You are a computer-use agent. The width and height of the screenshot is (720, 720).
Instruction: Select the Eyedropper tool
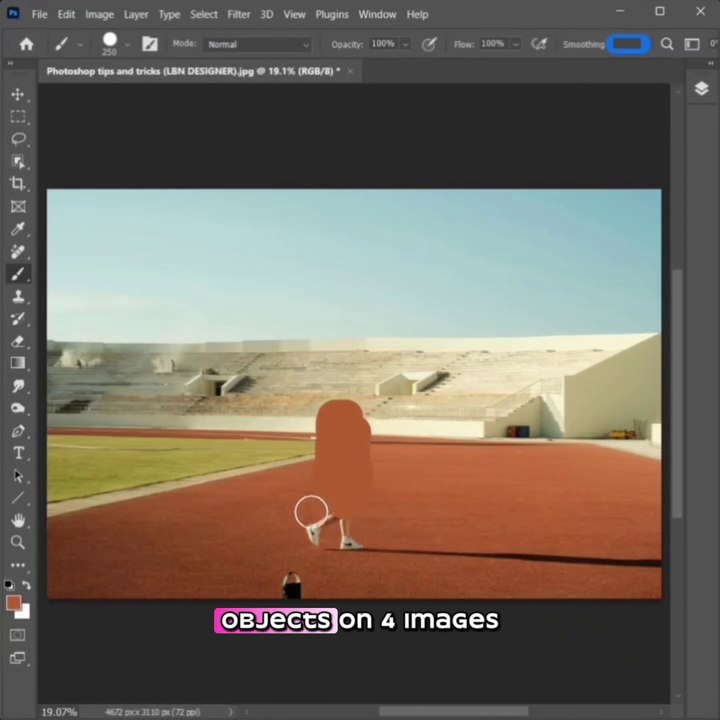click(x=17, y=229)
